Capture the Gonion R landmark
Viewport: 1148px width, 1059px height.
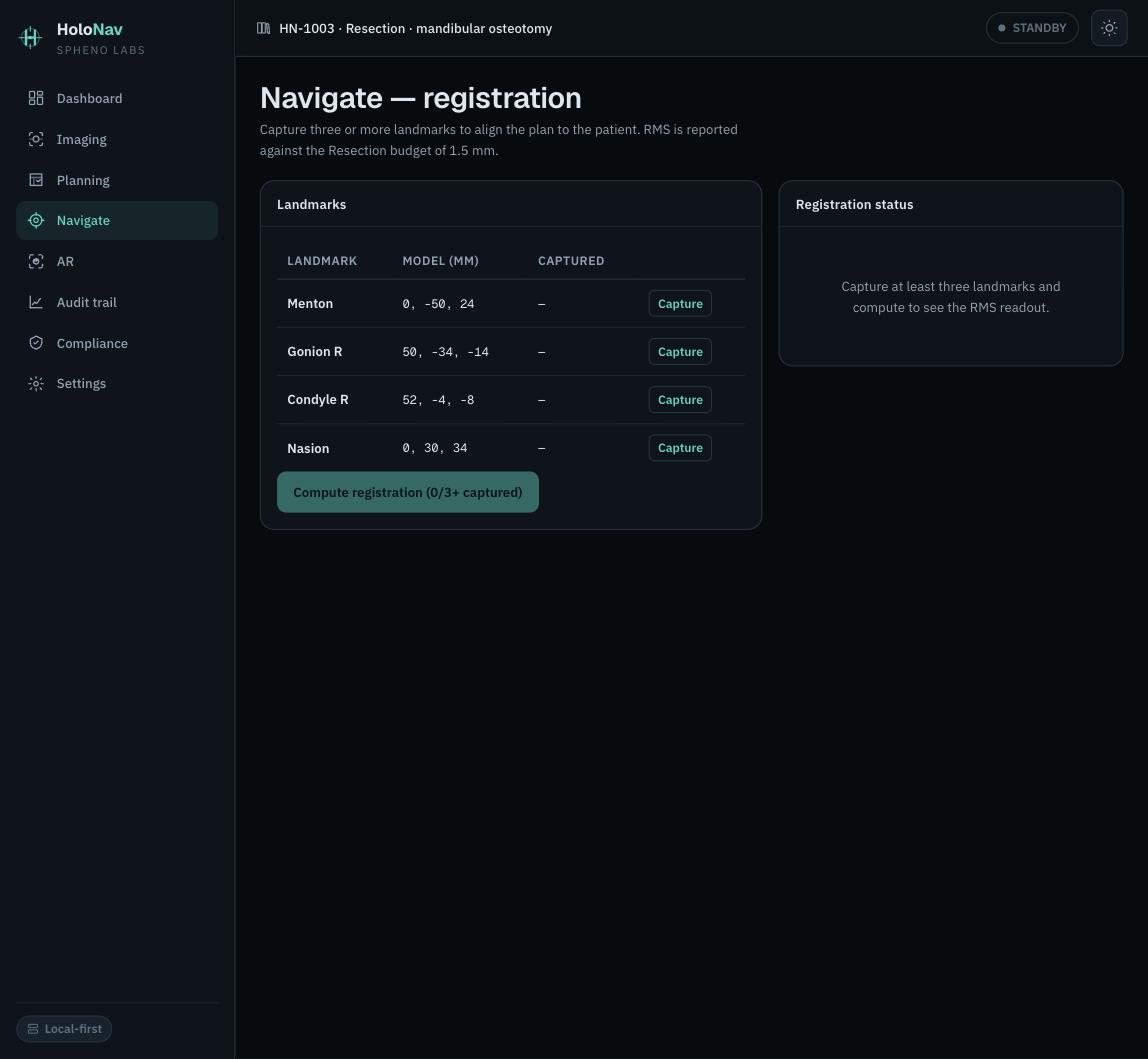click(680, 352)
